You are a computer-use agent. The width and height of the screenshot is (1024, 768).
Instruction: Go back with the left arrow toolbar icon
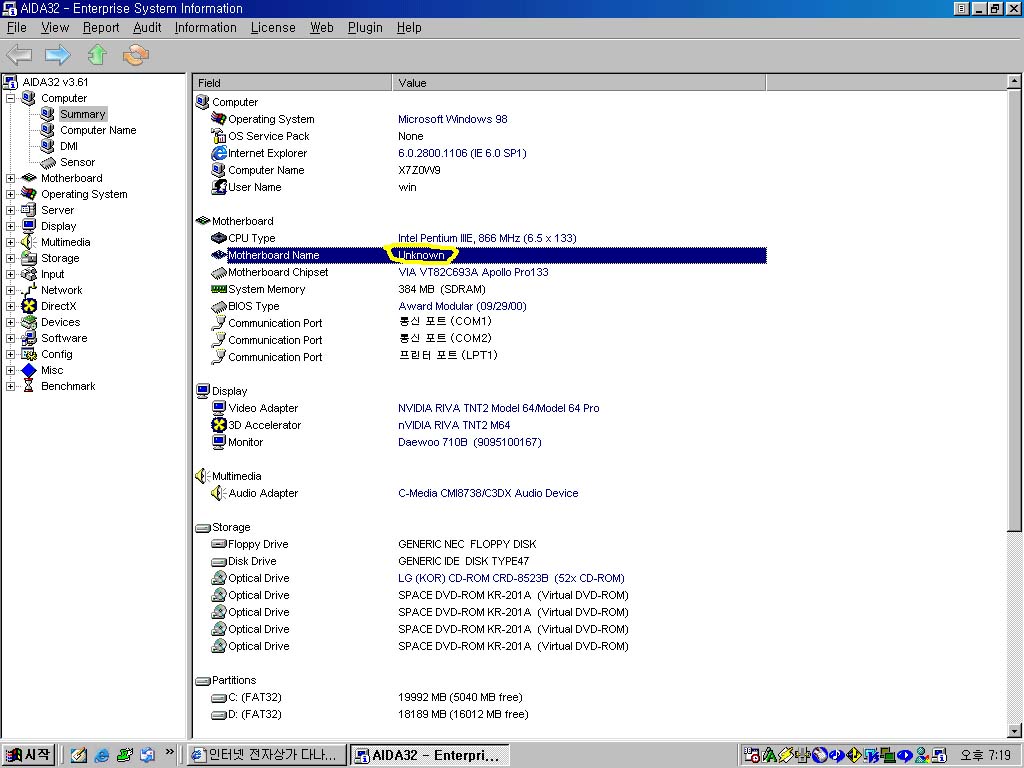[x=19, y=55]
